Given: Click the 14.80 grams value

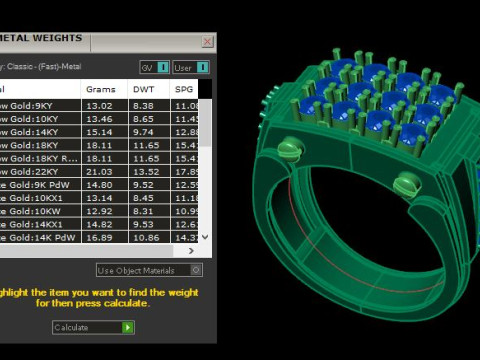Looking at the screenshot, I should coord(99,185).
